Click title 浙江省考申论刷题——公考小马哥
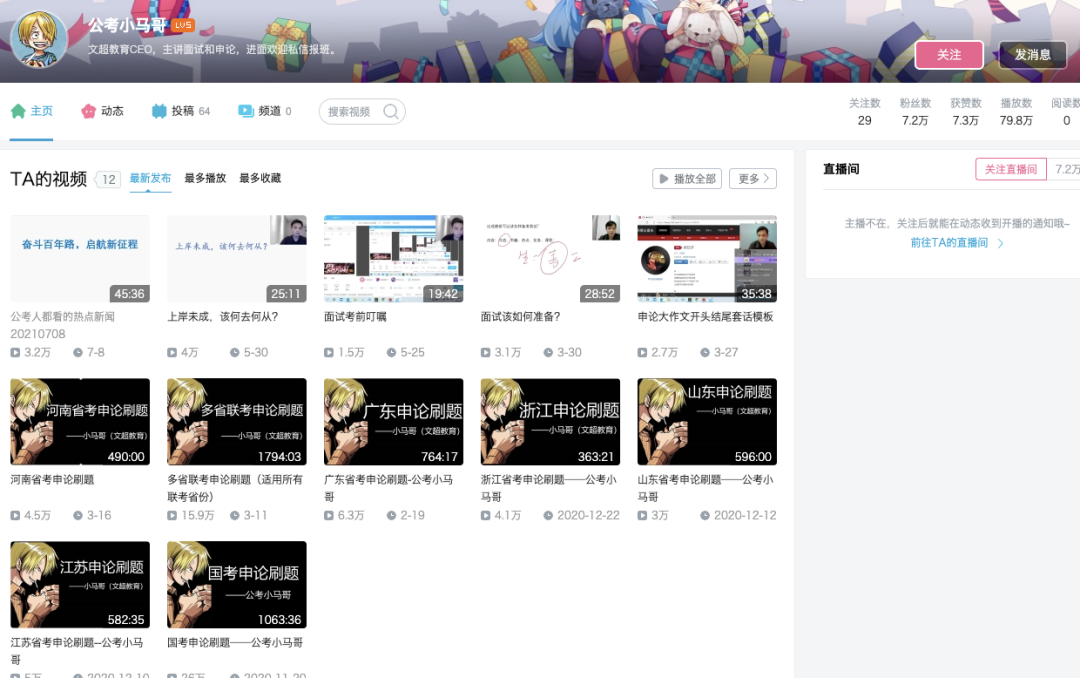 549,488
